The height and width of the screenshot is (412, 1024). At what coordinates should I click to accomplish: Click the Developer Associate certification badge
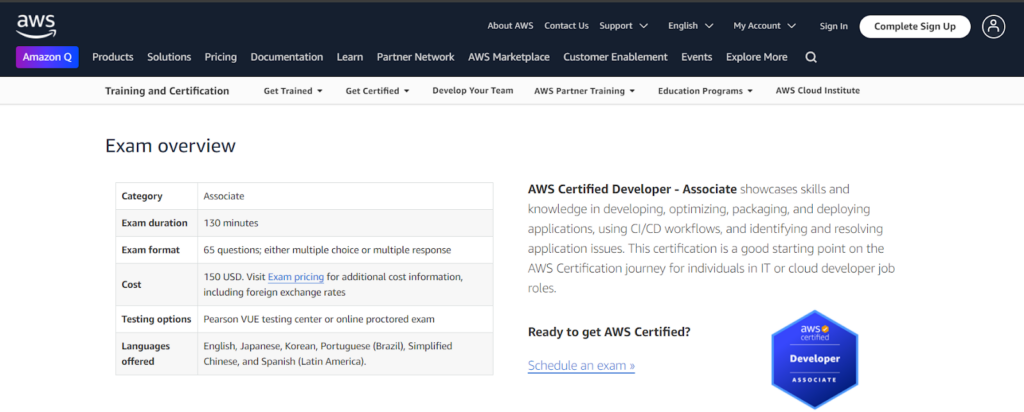click(x=815, y=359)
